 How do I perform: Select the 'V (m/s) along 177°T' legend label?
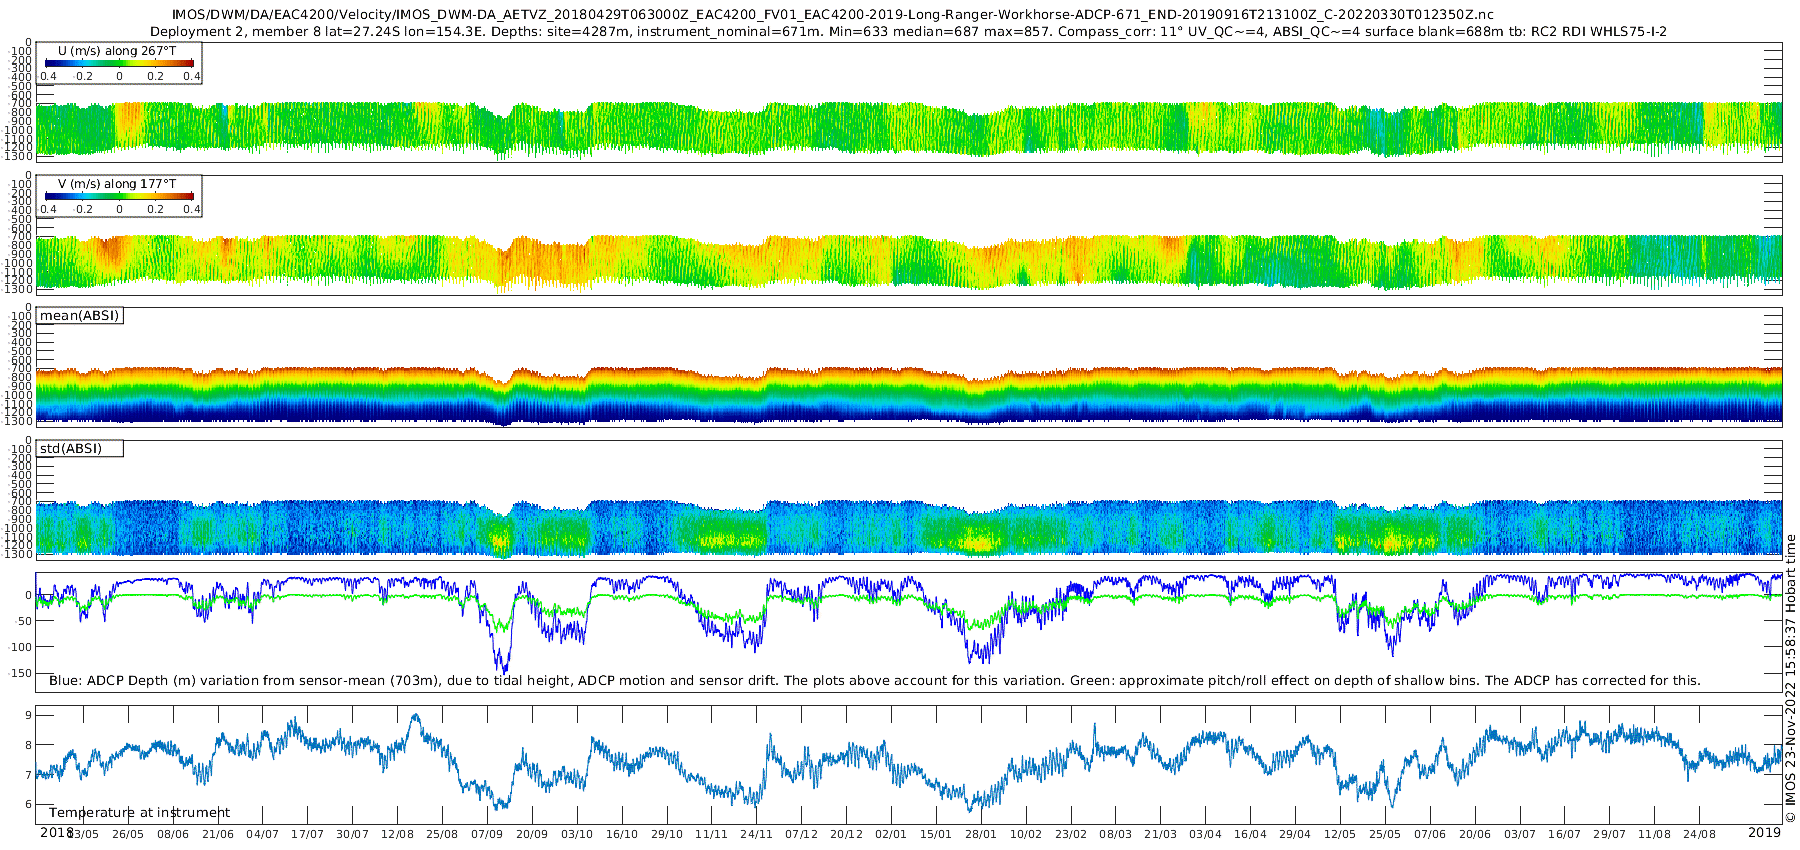[117, 184]
